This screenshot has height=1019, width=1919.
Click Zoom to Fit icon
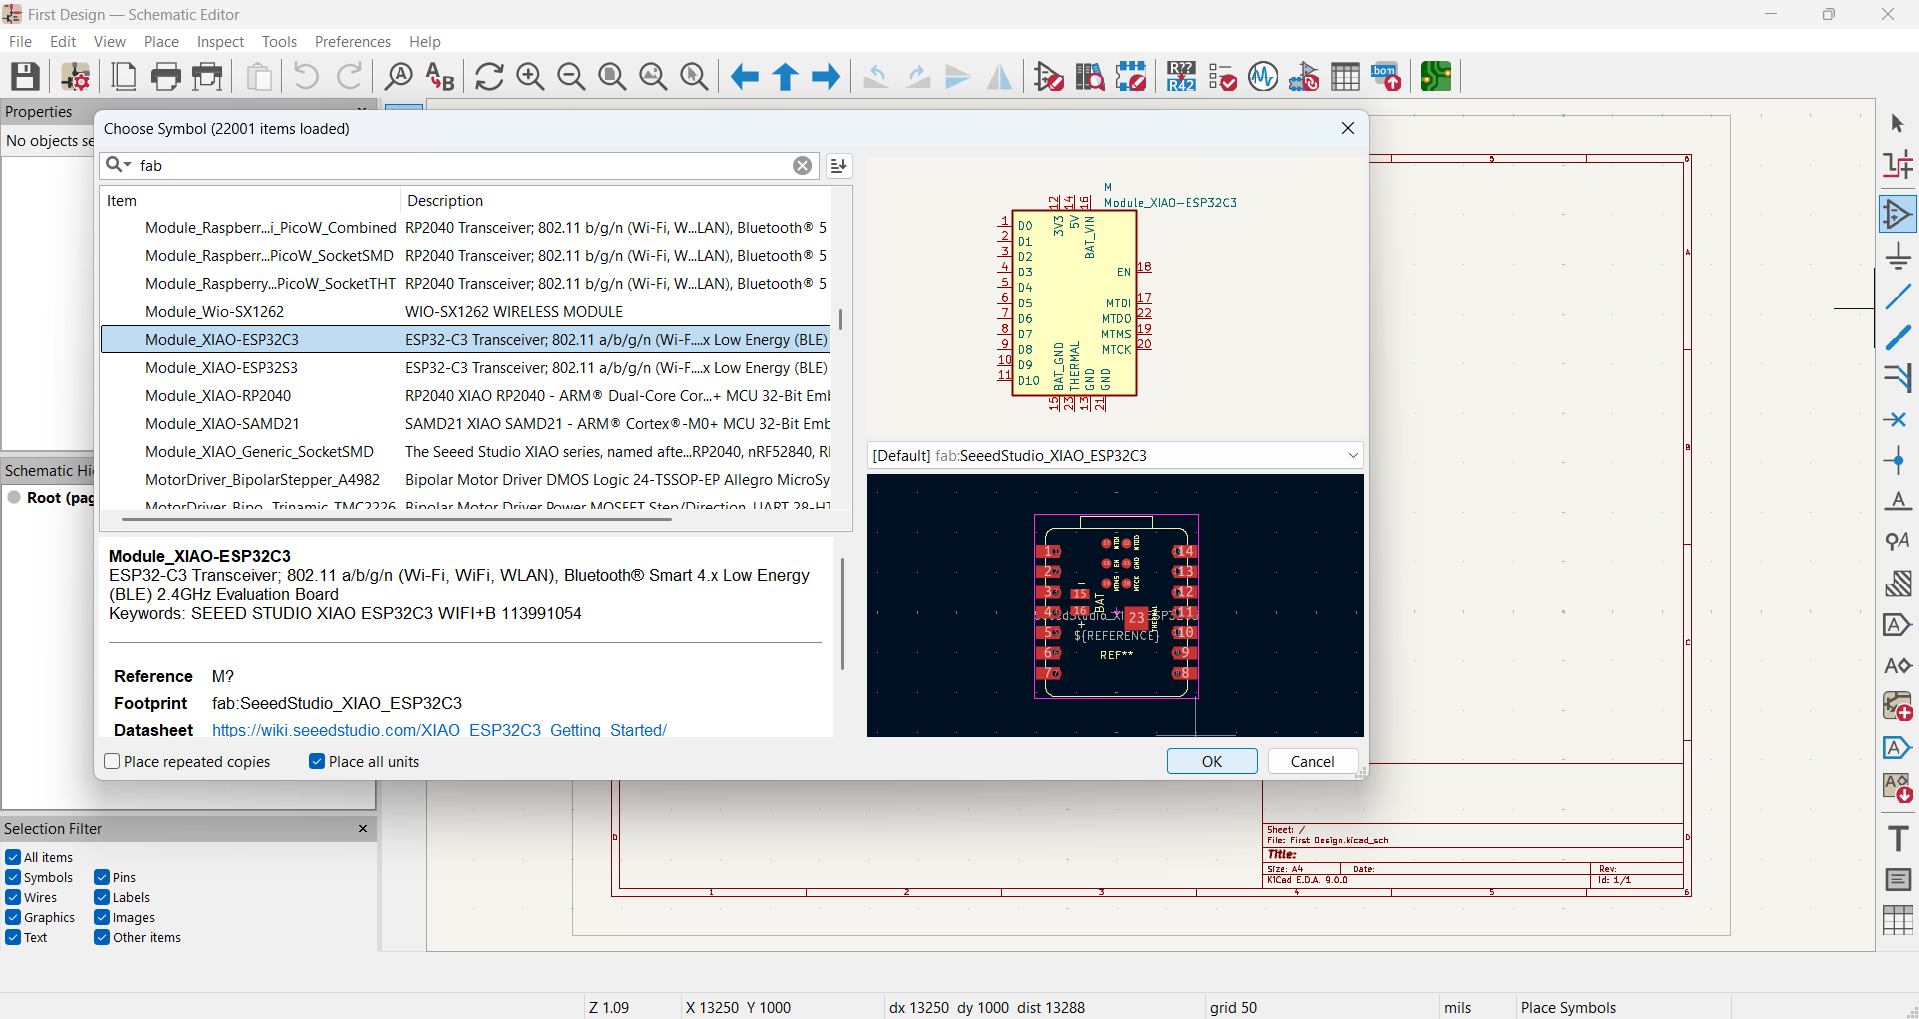tap(612, 76)
